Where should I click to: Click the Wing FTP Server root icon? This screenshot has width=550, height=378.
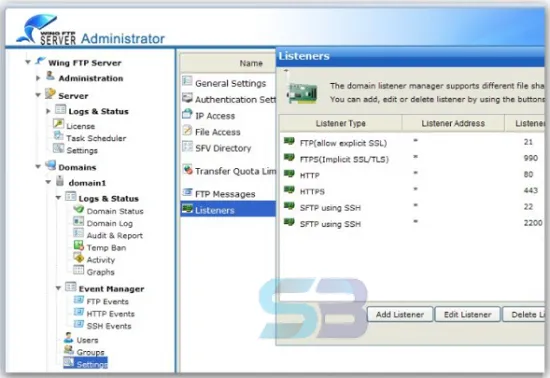click(x=40, y=61)
